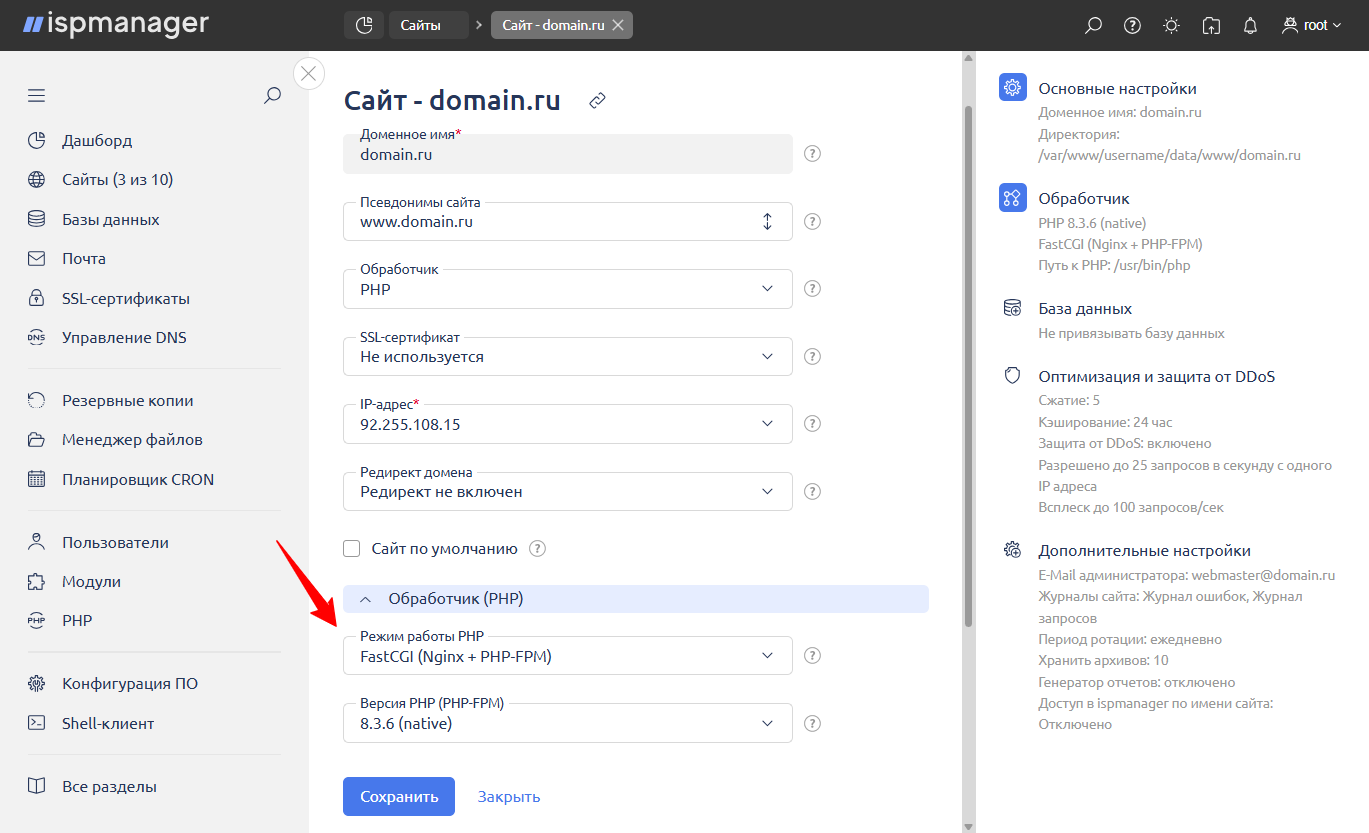Open notifications bell
The height and width of the screenshot is (833, 1369).
(1250, 26)
